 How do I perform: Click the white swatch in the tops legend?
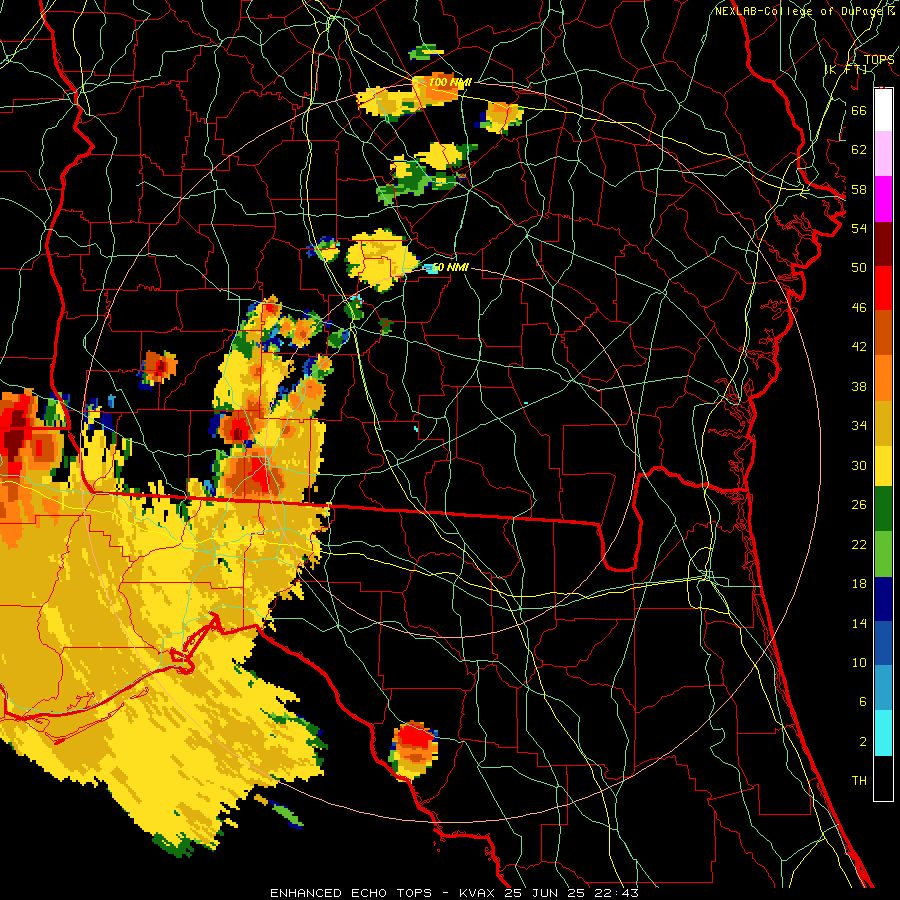click(x=883, y=110)
